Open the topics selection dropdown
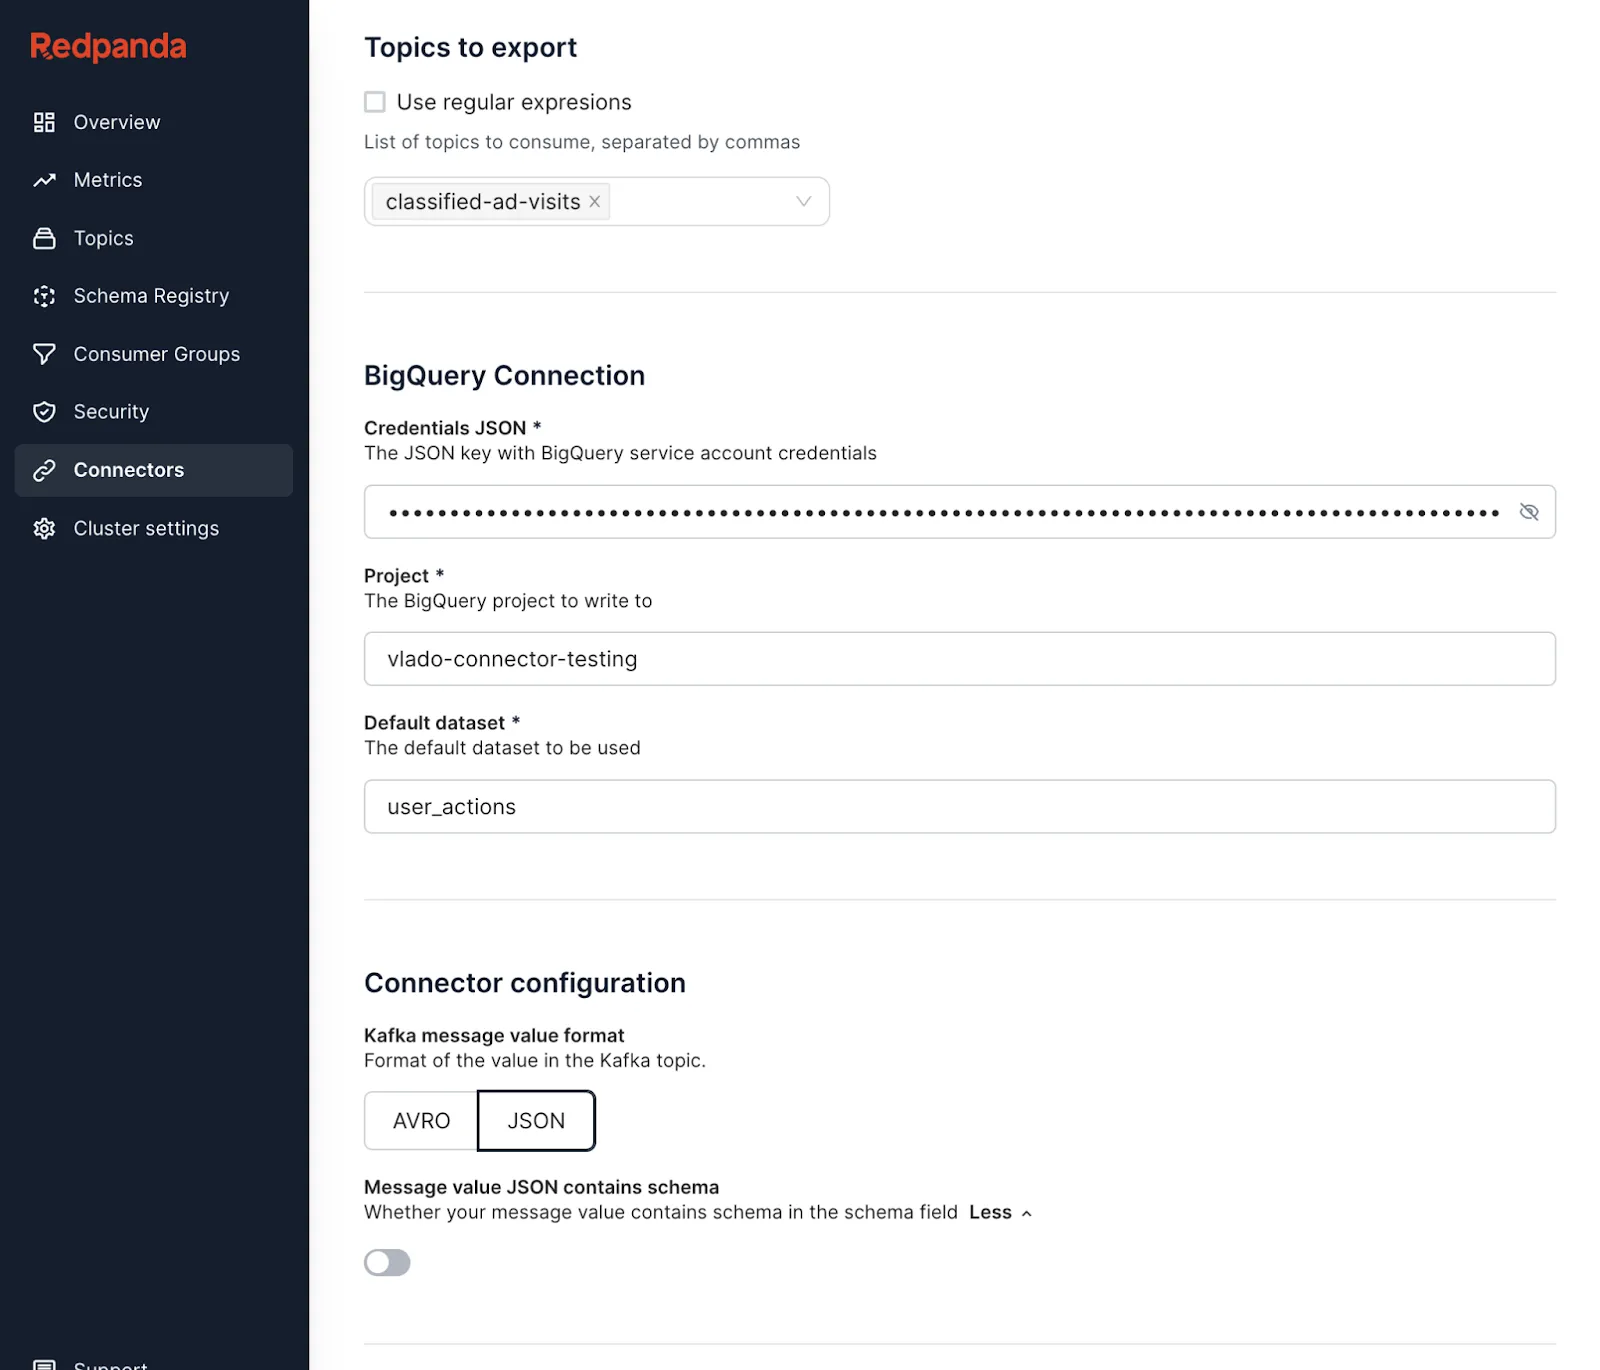 [x=804, y=201]
